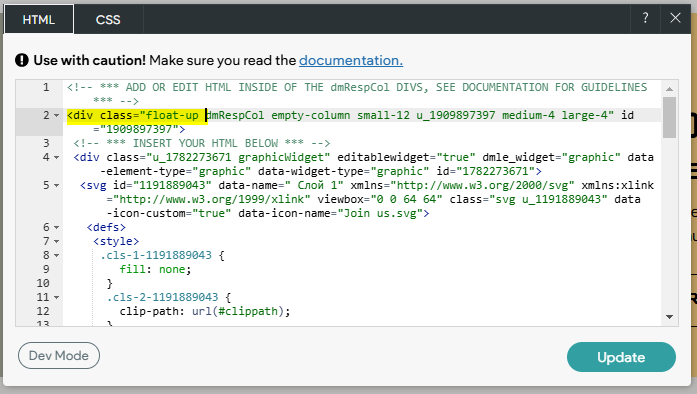
Task: Switch to the HTML tab
Action: pyautogui.click(x=39, y=20)
